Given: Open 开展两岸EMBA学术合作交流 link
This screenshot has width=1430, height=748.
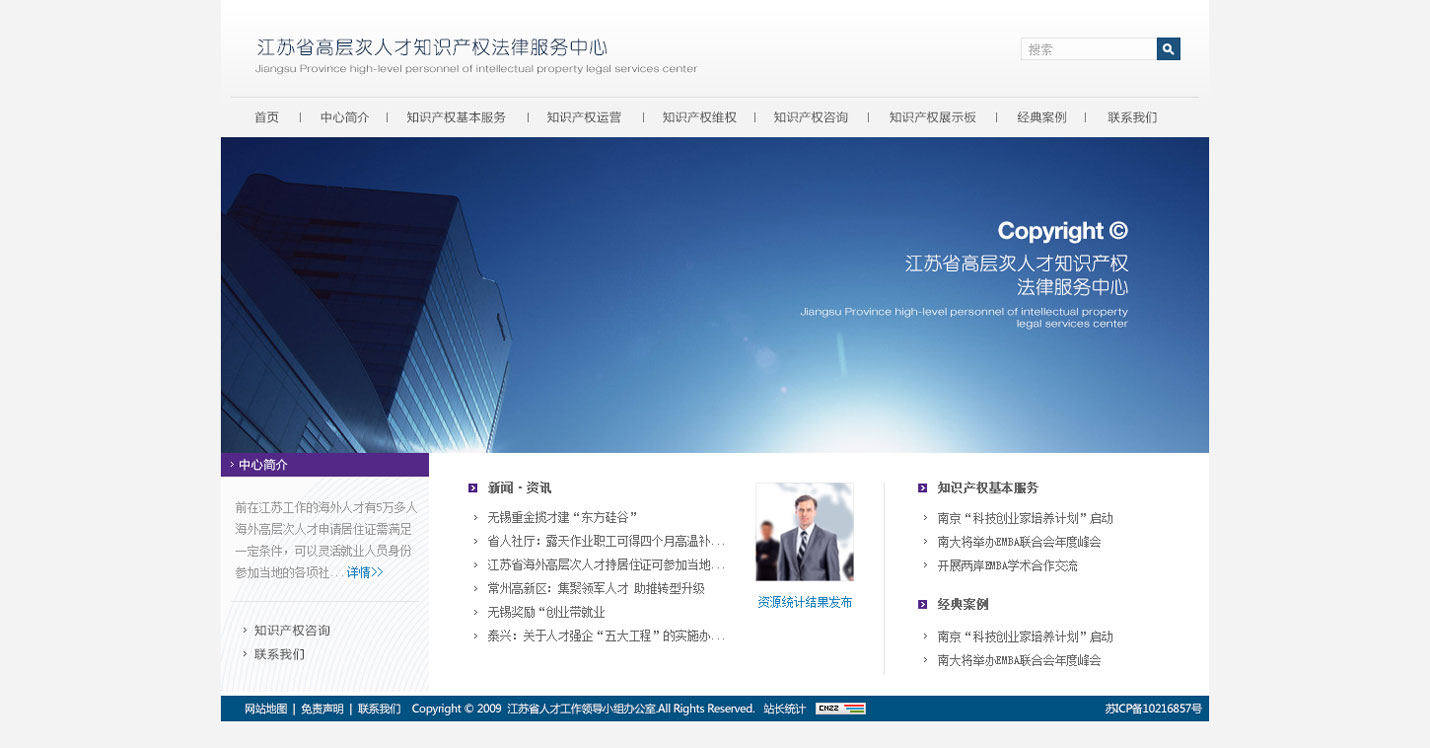Looking at the screenshot, I should coord(1007,565).
